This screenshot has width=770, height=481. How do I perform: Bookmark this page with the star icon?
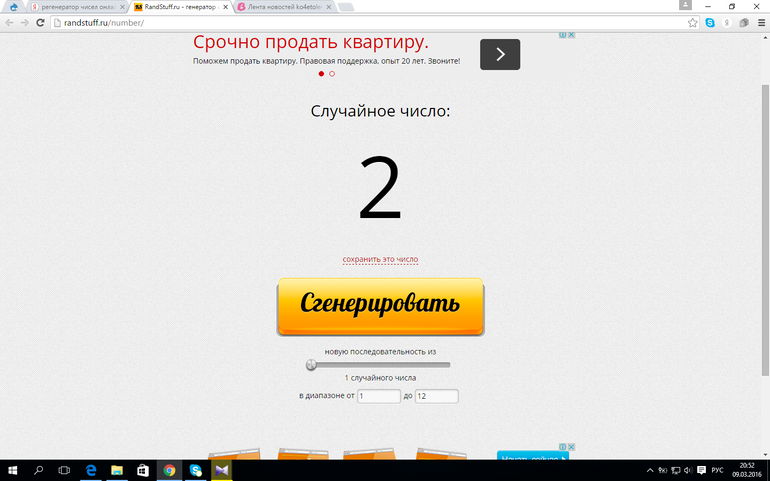(x=692, y=22)
